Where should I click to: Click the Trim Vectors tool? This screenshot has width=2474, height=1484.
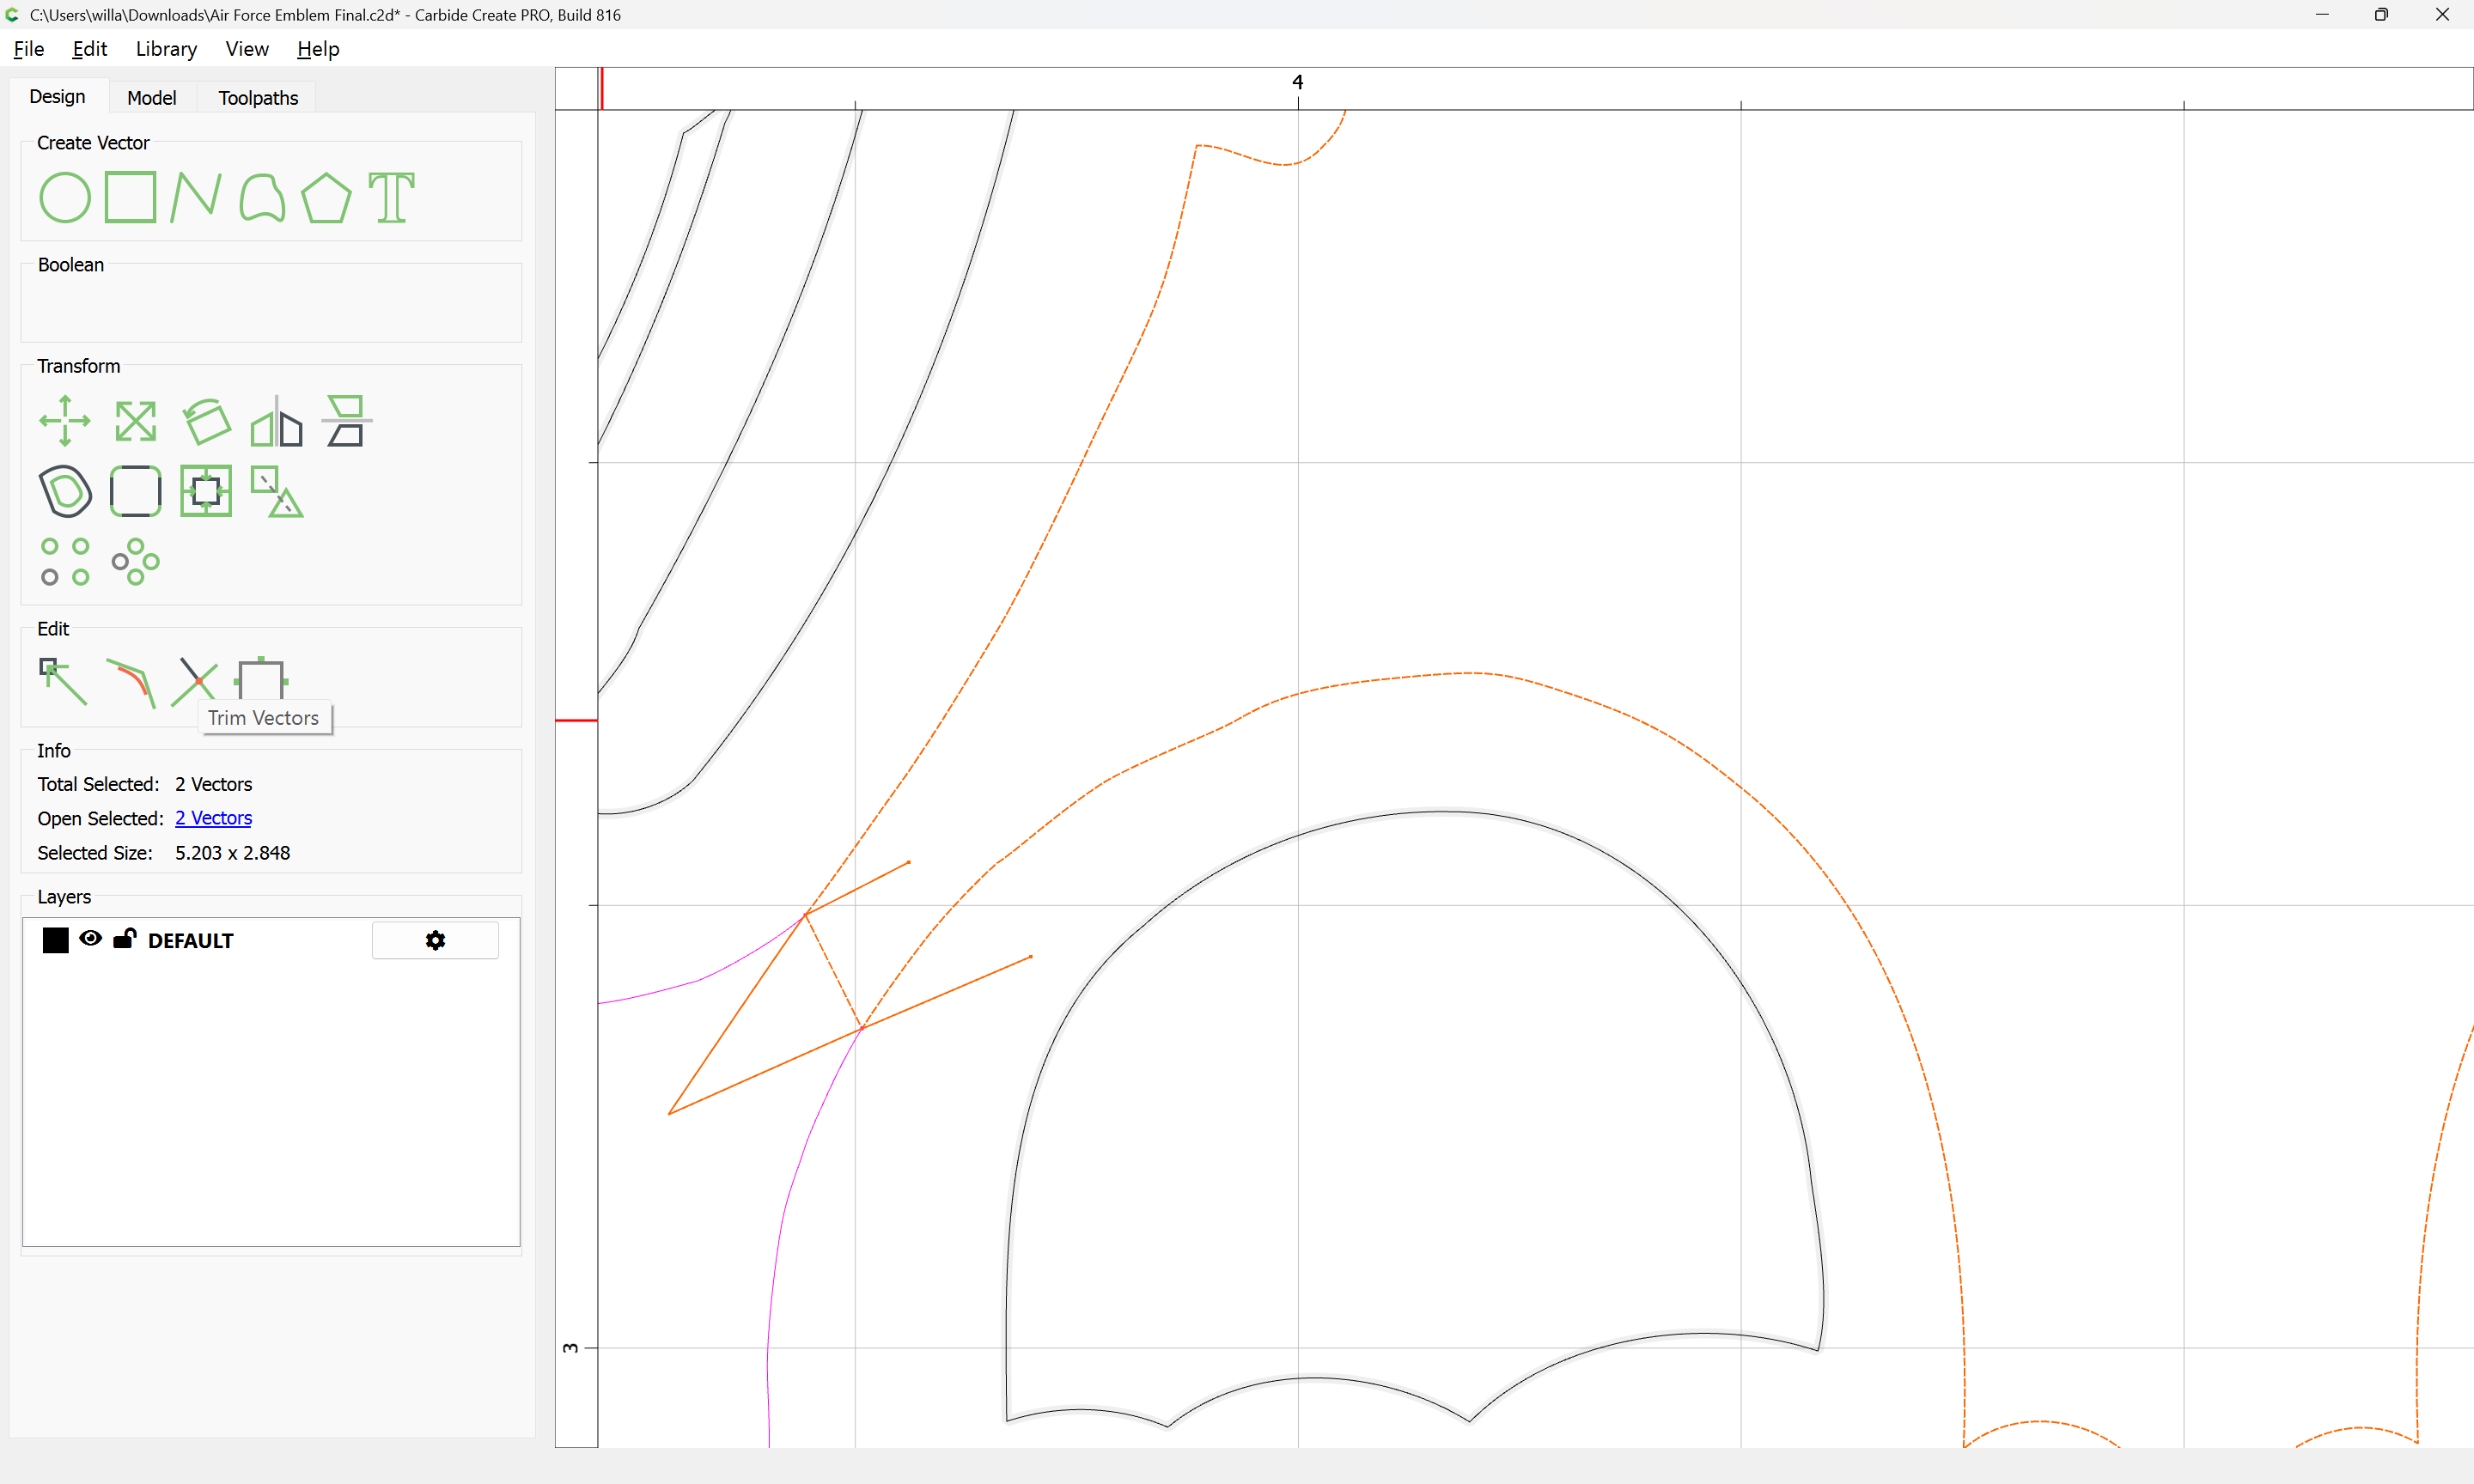click(196, 682)
